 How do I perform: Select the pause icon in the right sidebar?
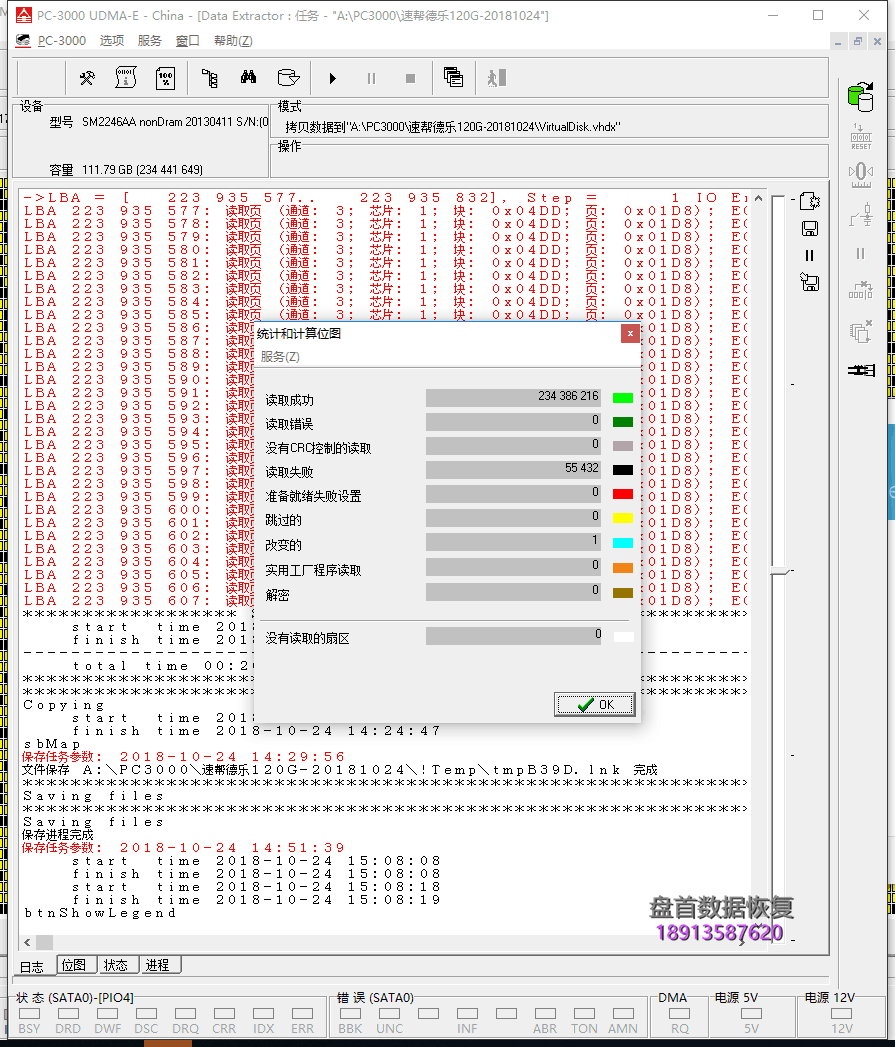[x=860, y=254]
